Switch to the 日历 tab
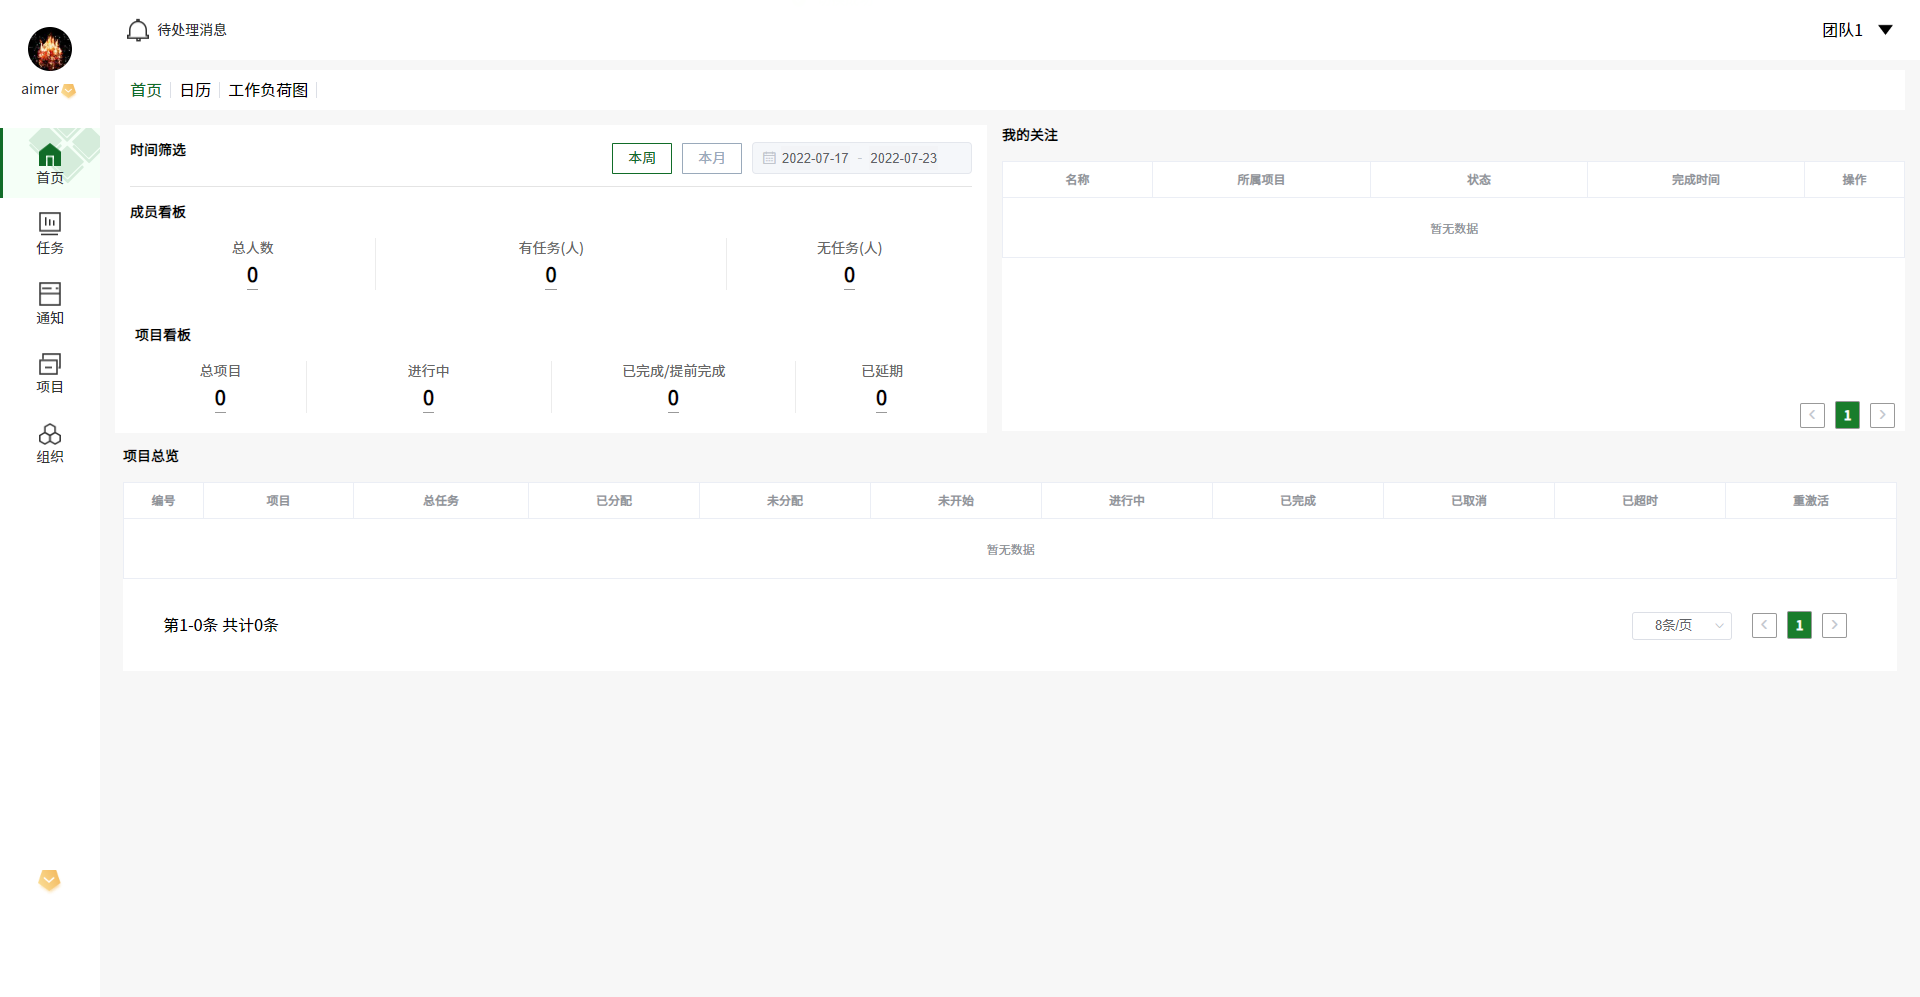This screenshot has width=1920, height=997. 195,90
